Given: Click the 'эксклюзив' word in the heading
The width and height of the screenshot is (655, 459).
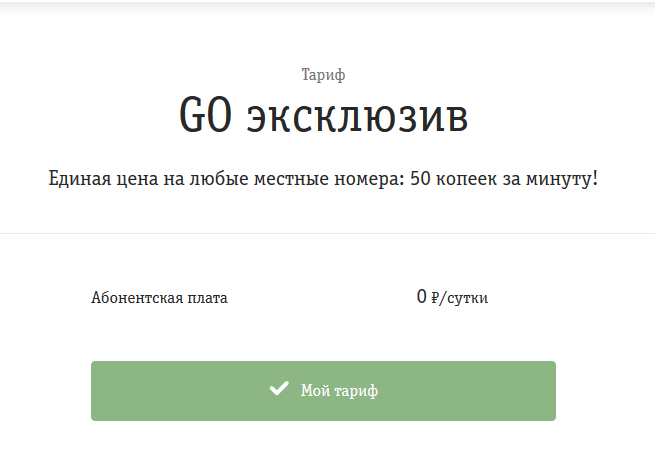Looking at the screenshot, I should coord(358,117).
